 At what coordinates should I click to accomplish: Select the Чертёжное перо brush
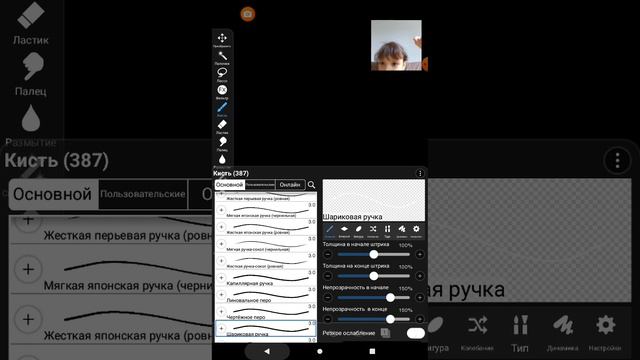266,312
